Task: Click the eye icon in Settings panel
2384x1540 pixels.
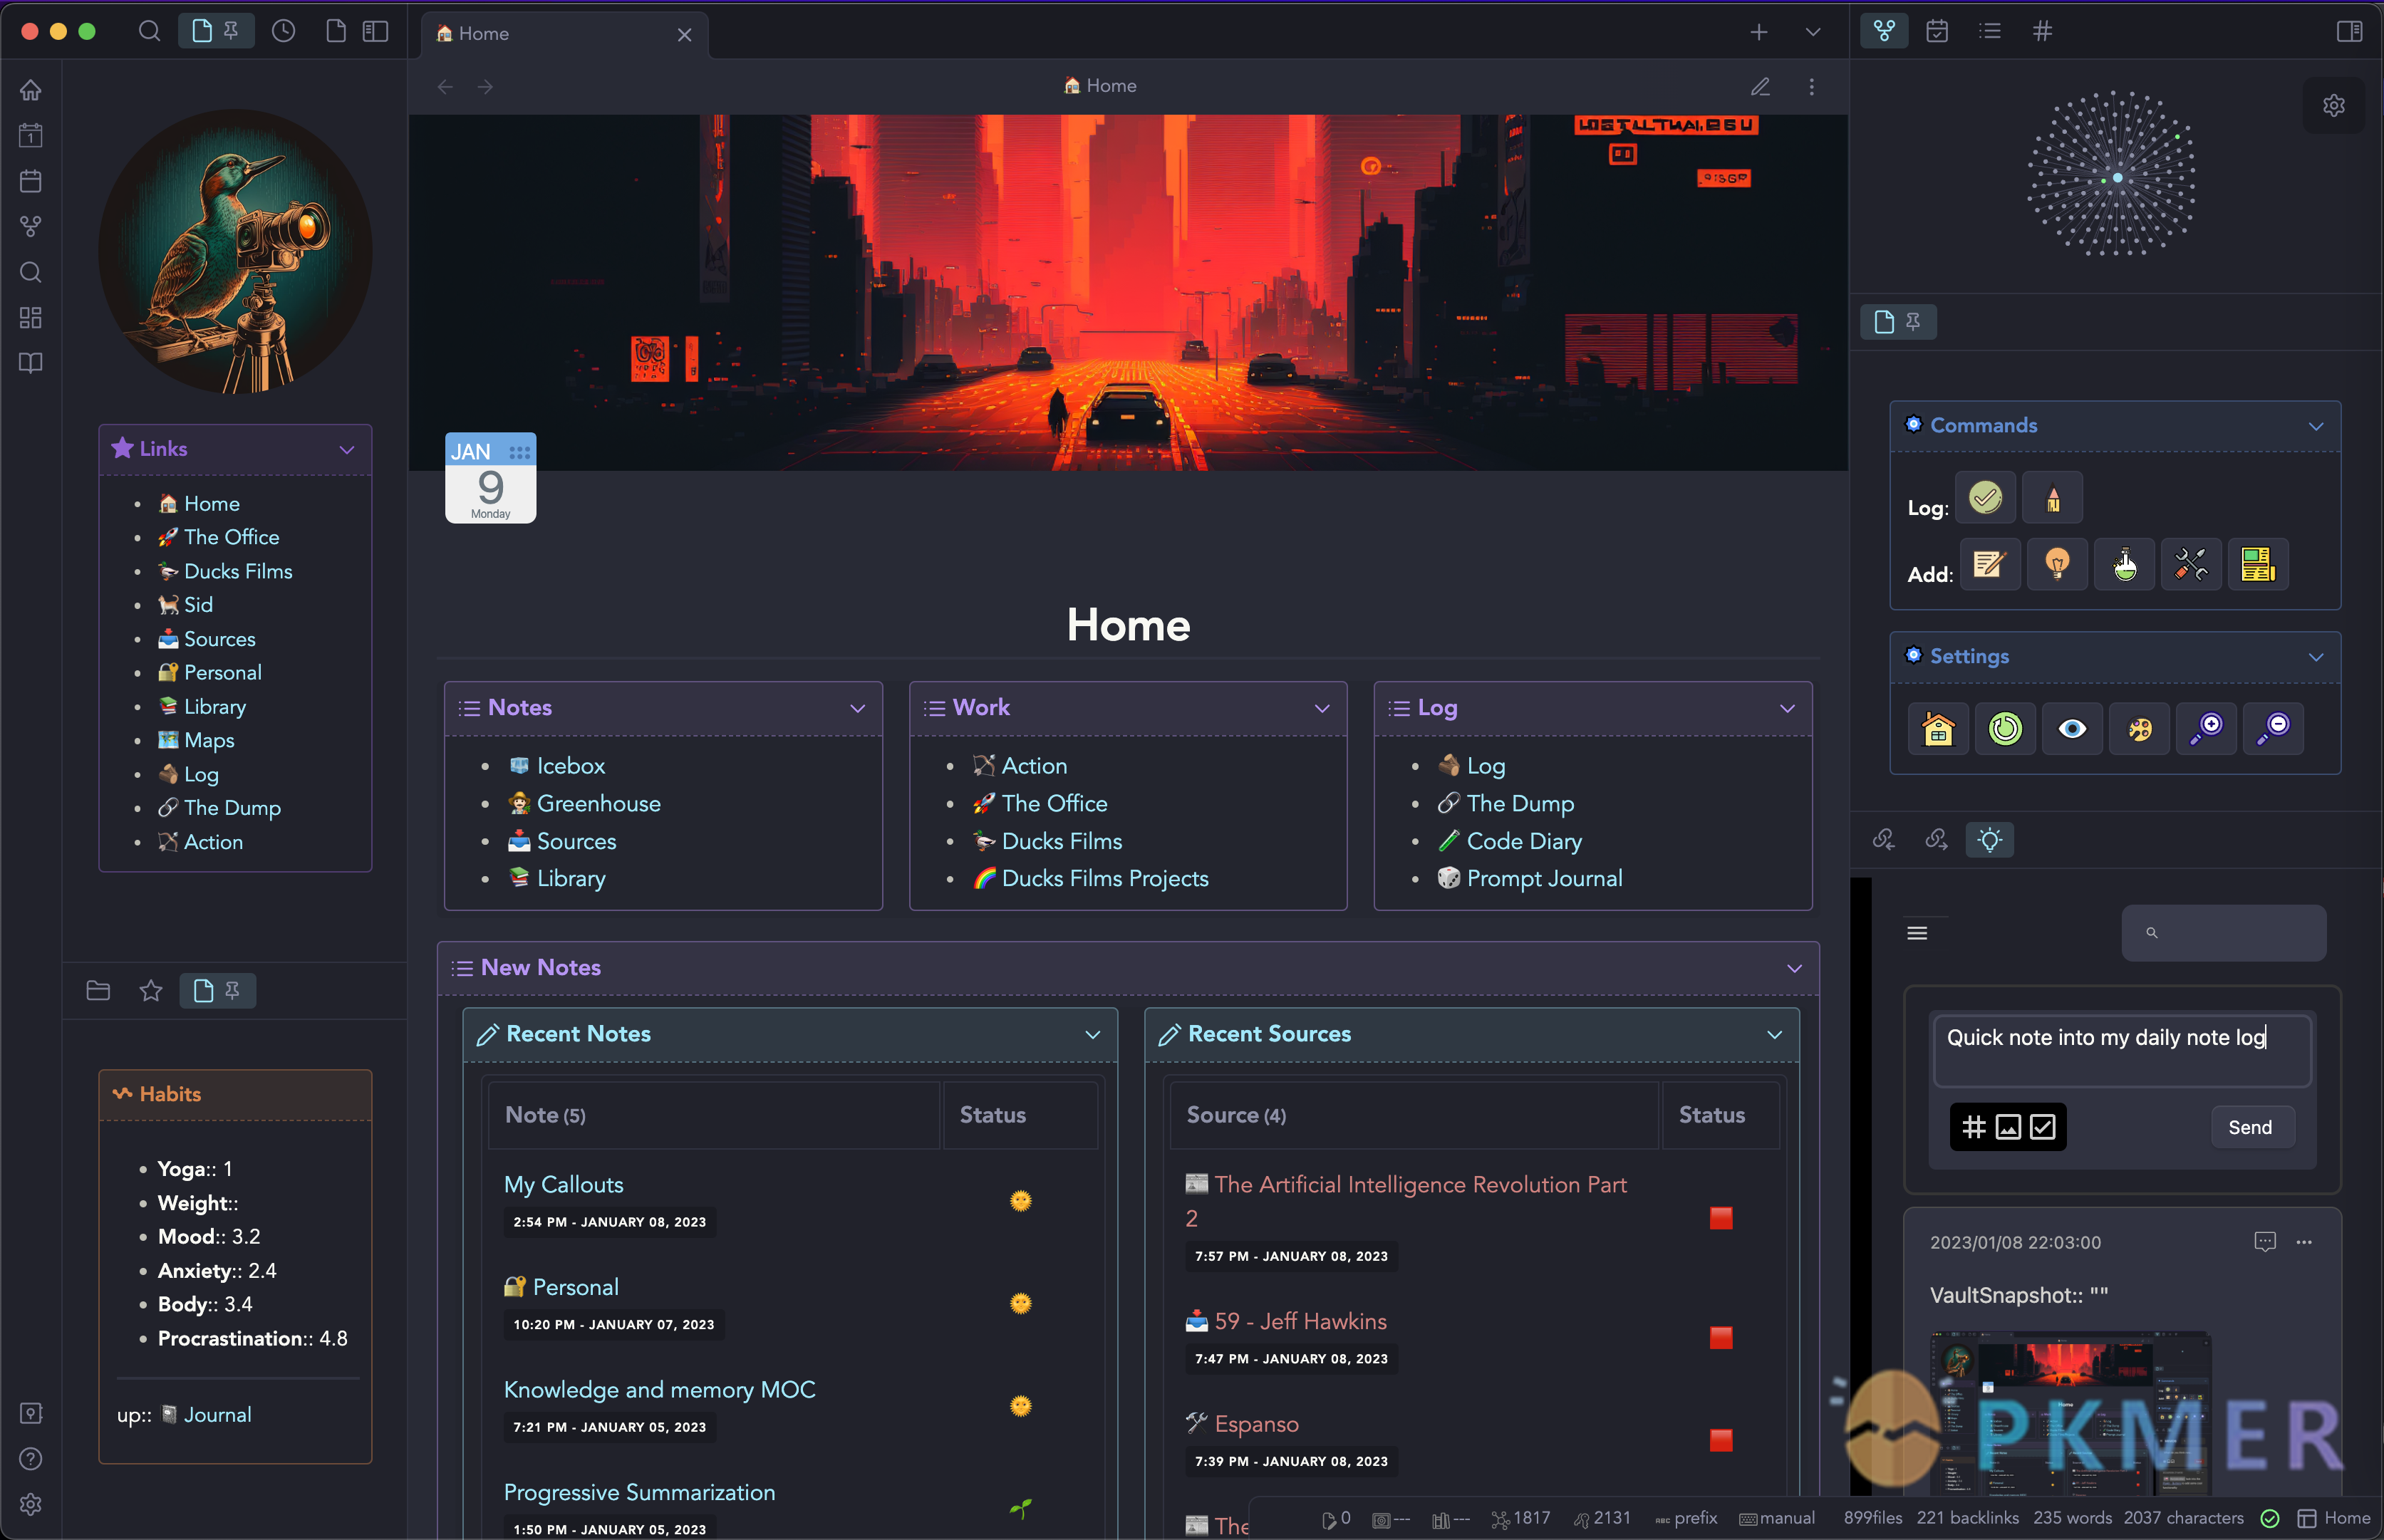Action: (2071, 727)
